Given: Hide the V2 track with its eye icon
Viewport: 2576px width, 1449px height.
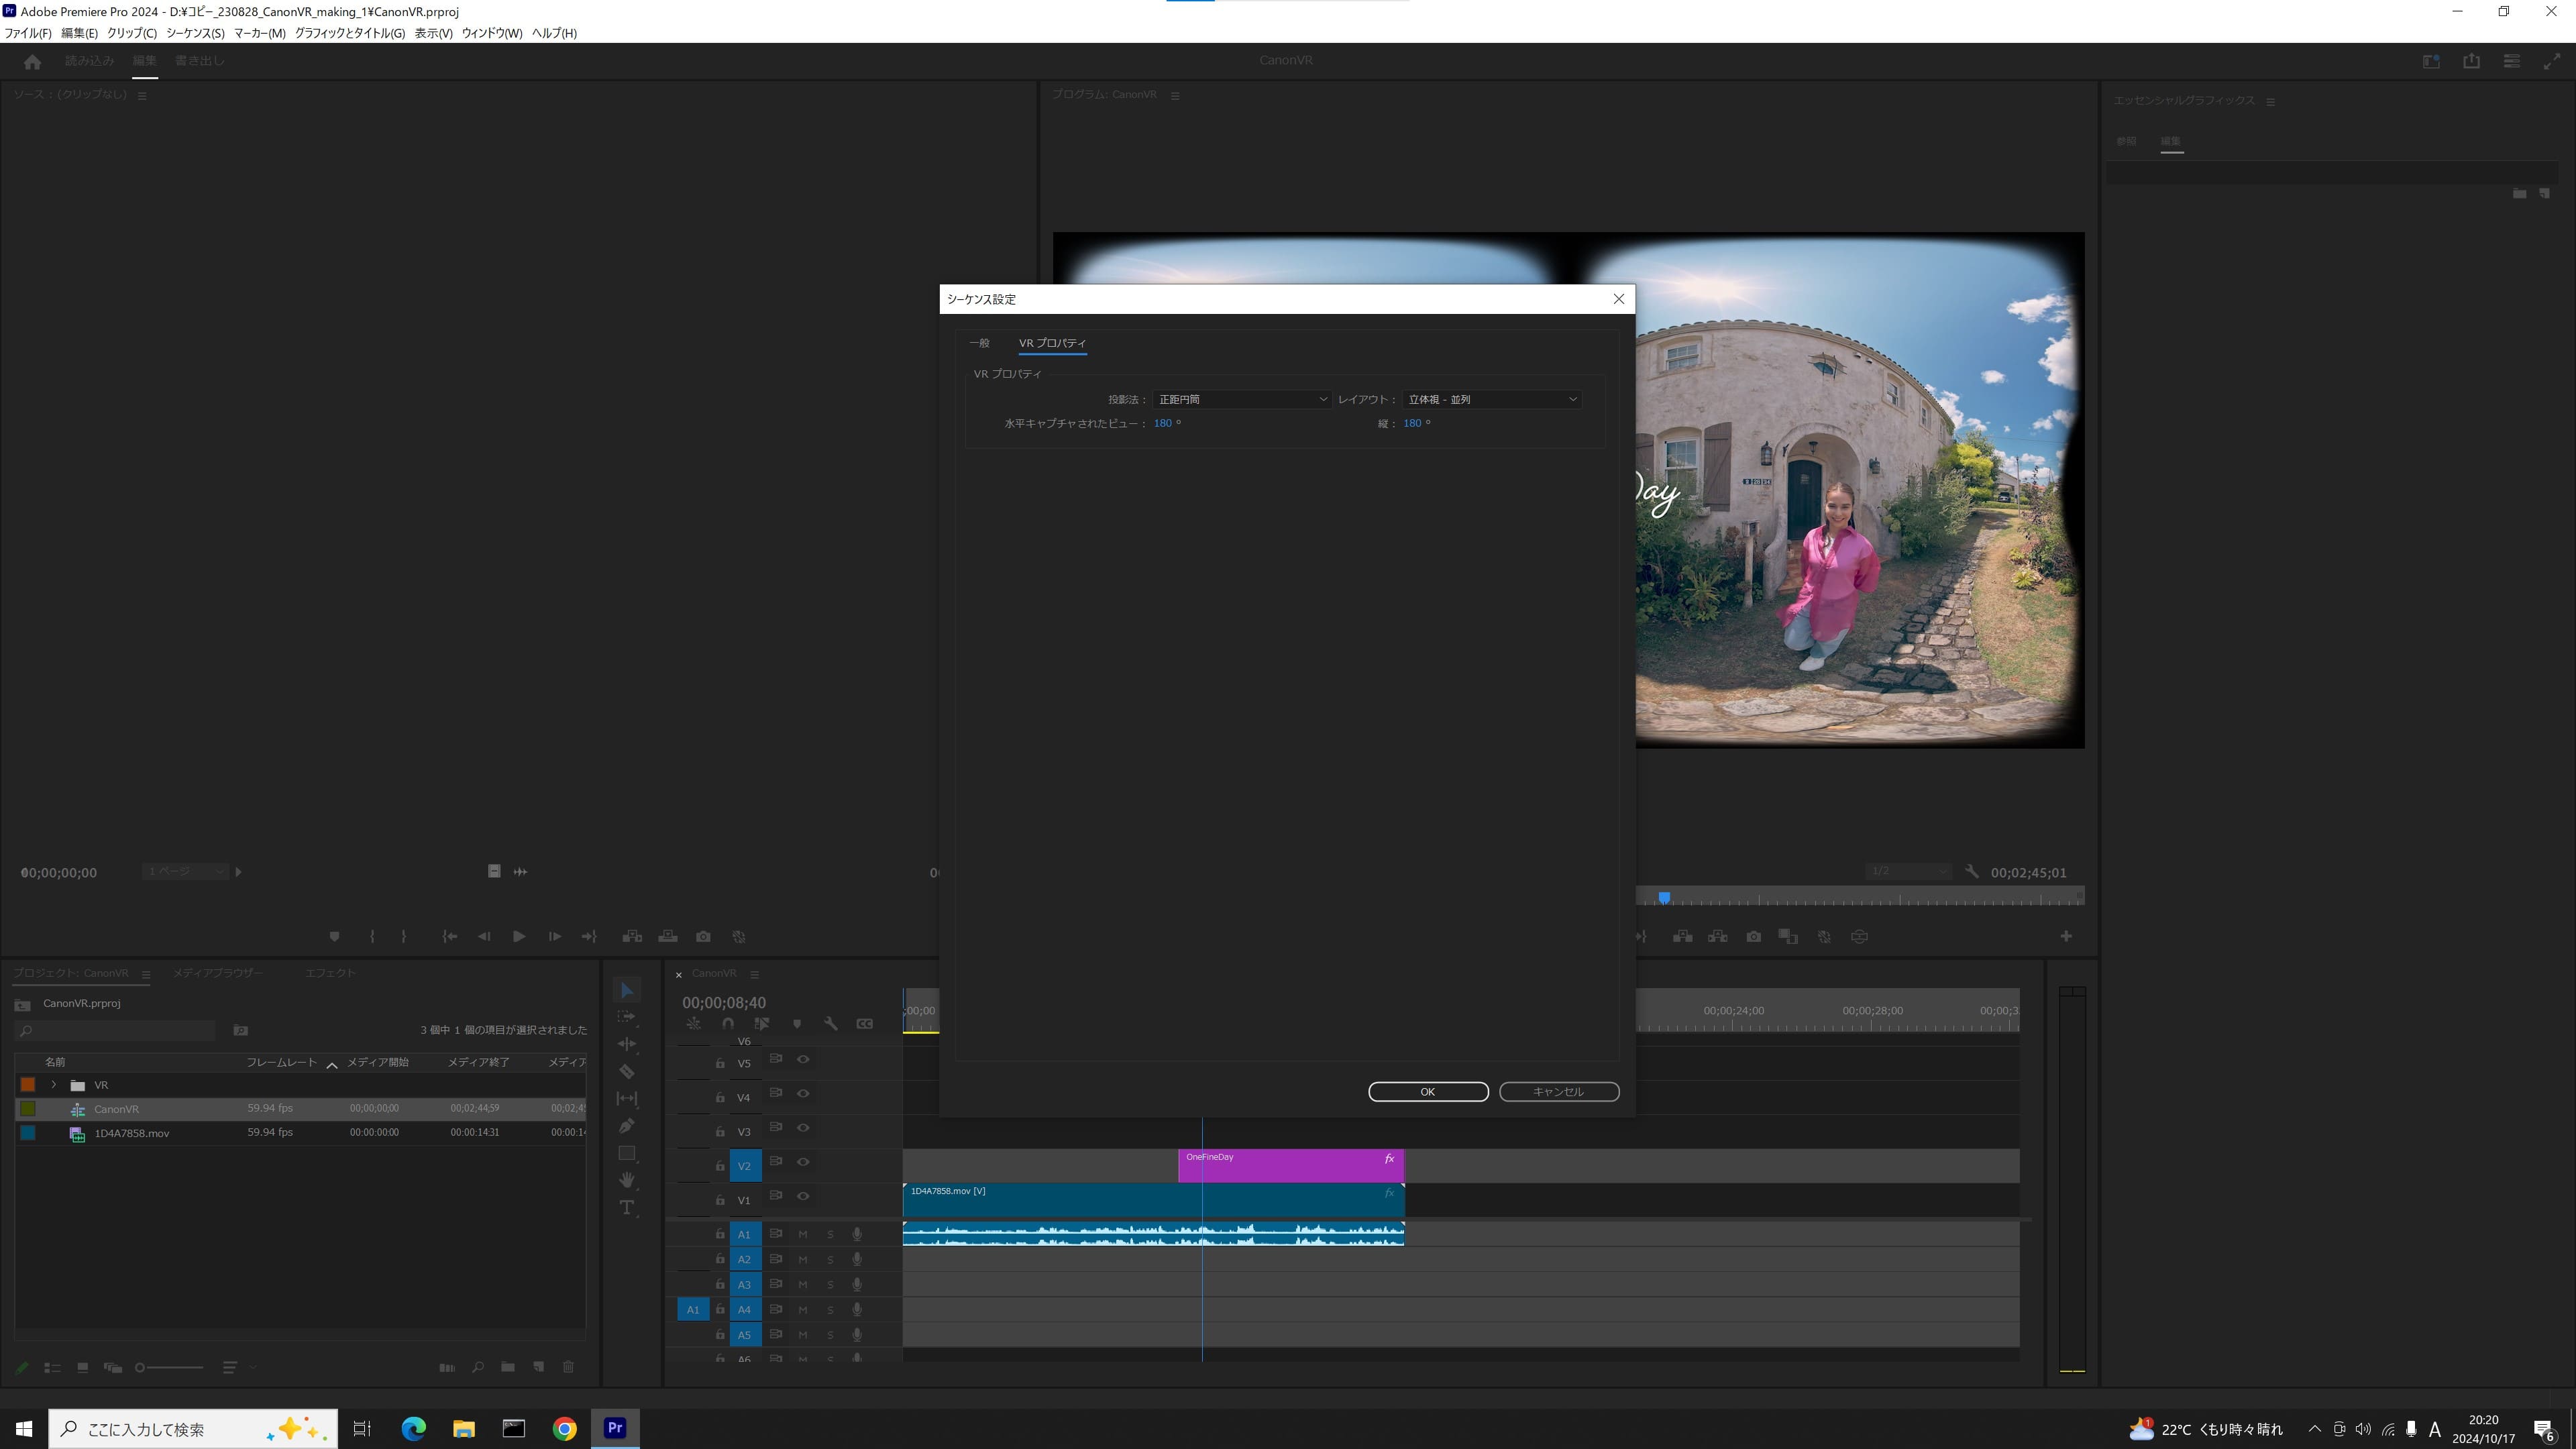Looking at the screenshot, I should (x=803, y=1162).
